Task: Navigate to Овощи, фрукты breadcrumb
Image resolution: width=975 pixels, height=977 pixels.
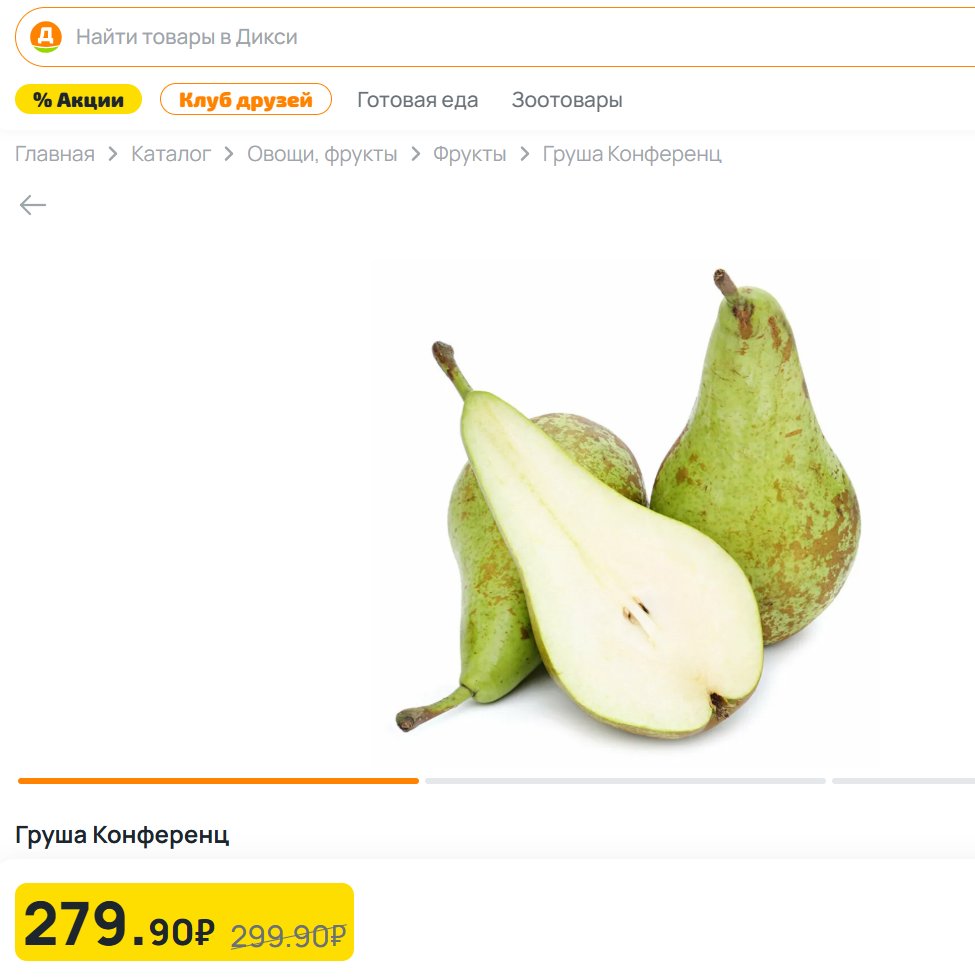Action: [322, 154]
